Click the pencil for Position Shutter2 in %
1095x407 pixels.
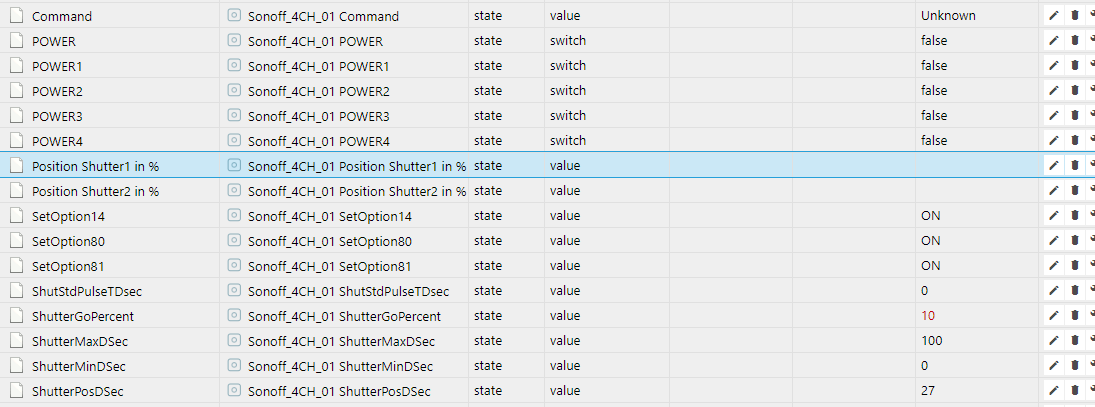point(1054,191)
